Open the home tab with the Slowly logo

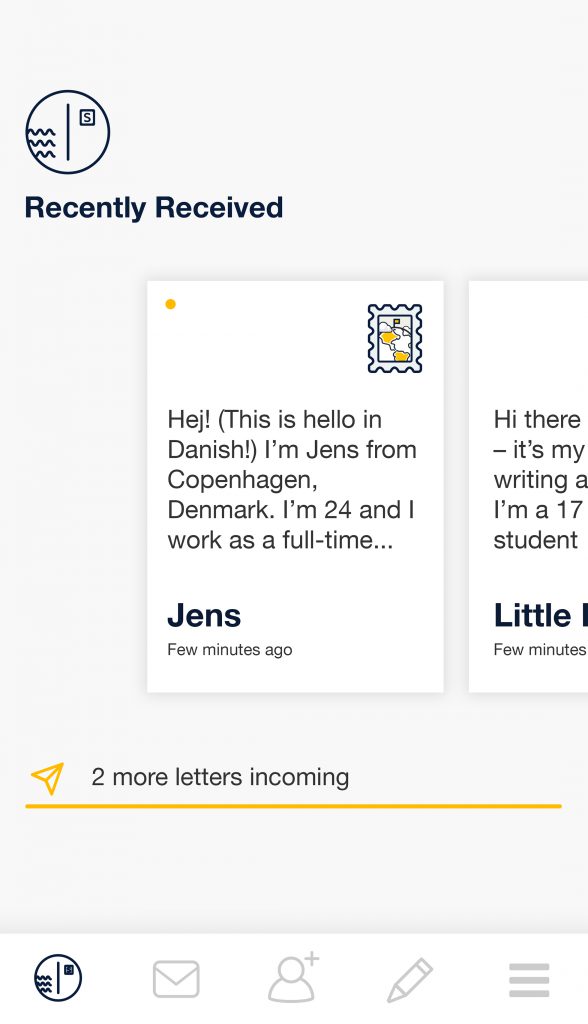click(58, 978)
